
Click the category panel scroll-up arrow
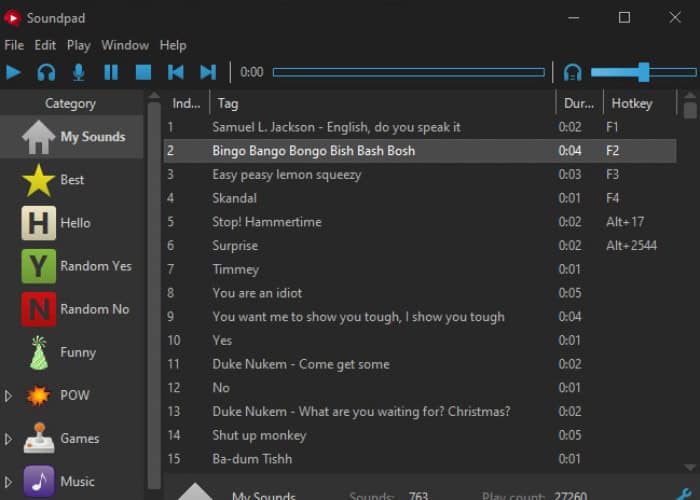click(x=154, y=95)
